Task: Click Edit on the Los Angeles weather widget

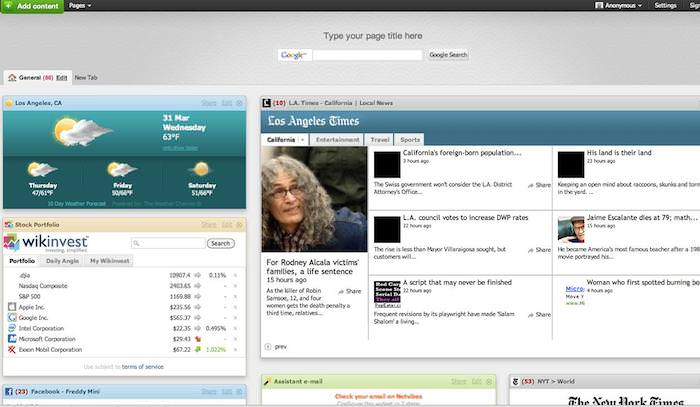Action: 227,103
